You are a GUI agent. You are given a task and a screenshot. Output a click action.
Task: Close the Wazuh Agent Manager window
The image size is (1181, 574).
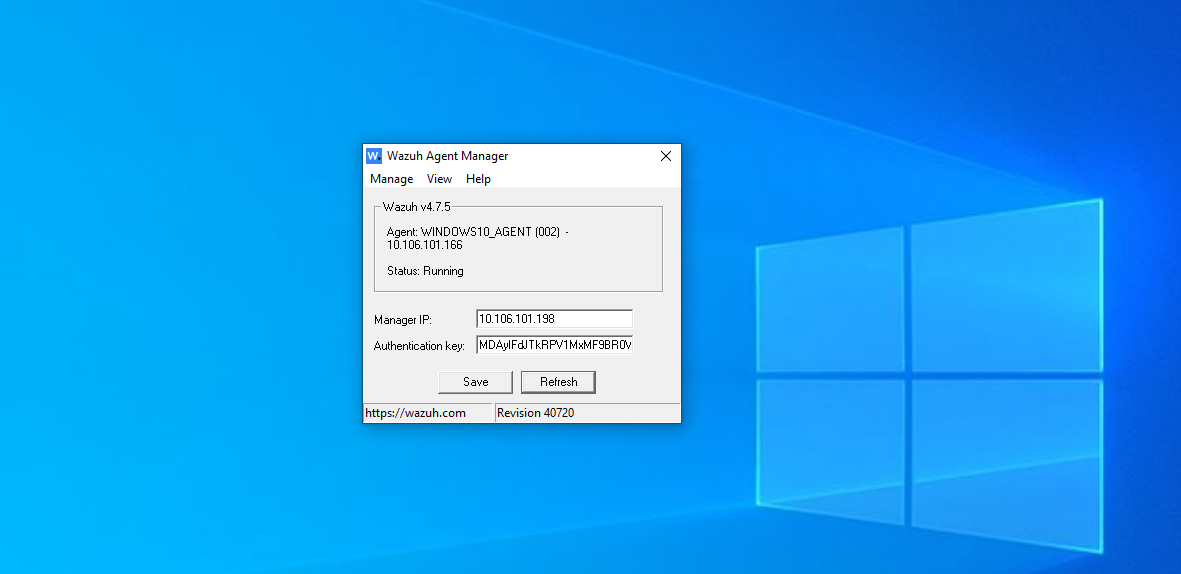click(x=666, y=156)
